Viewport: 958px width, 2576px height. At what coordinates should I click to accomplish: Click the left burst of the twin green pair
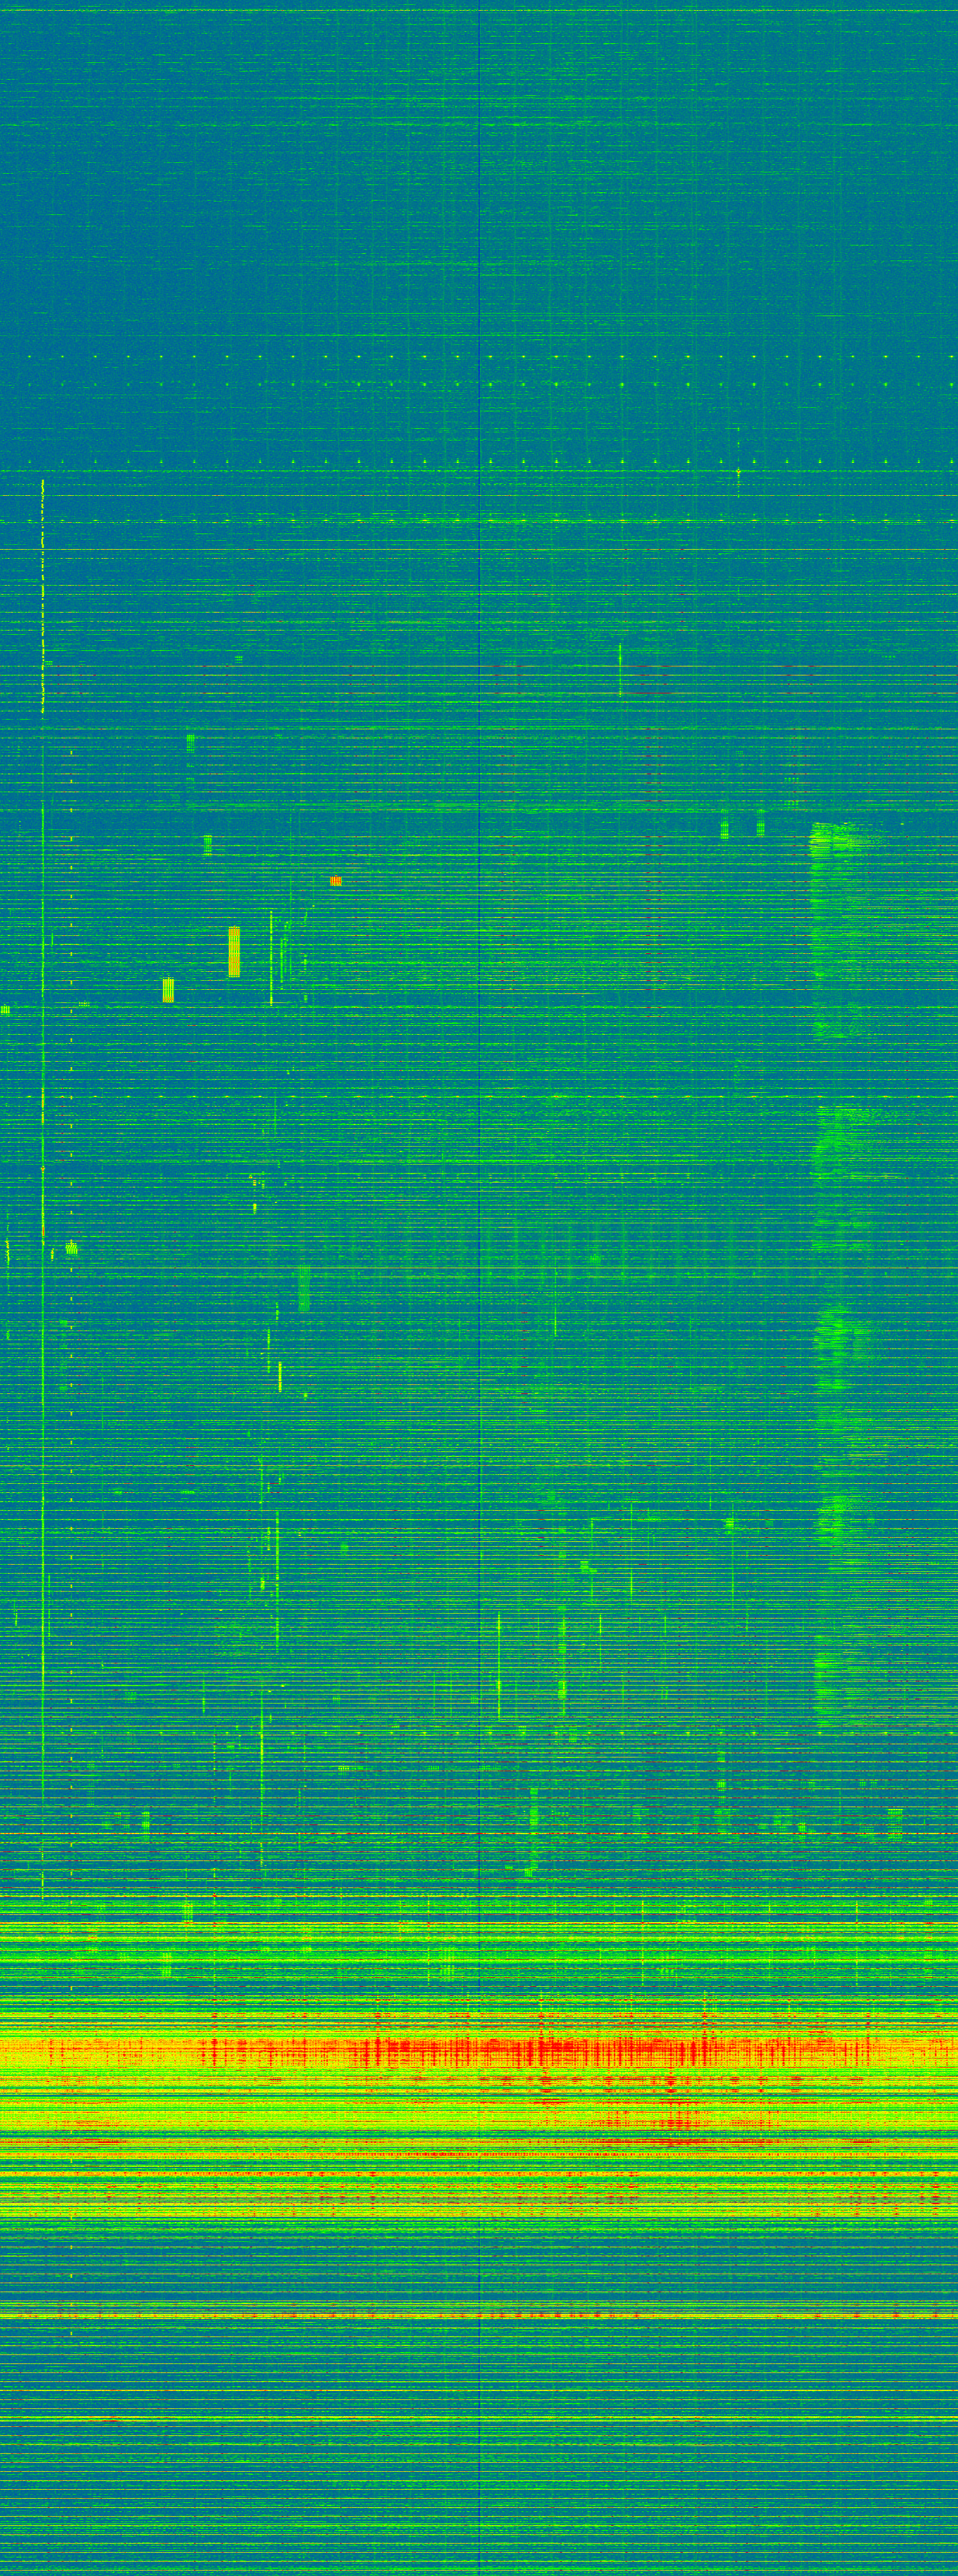point(724,828)
